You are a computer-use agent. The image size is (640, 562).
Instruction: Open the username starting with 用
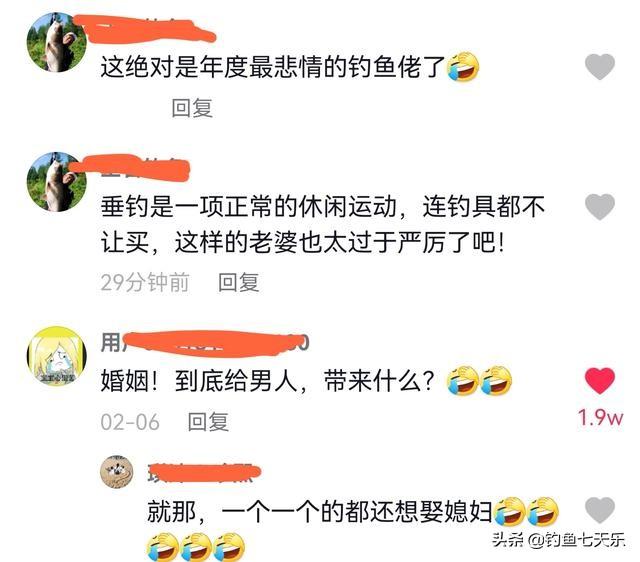click(204, 343)
